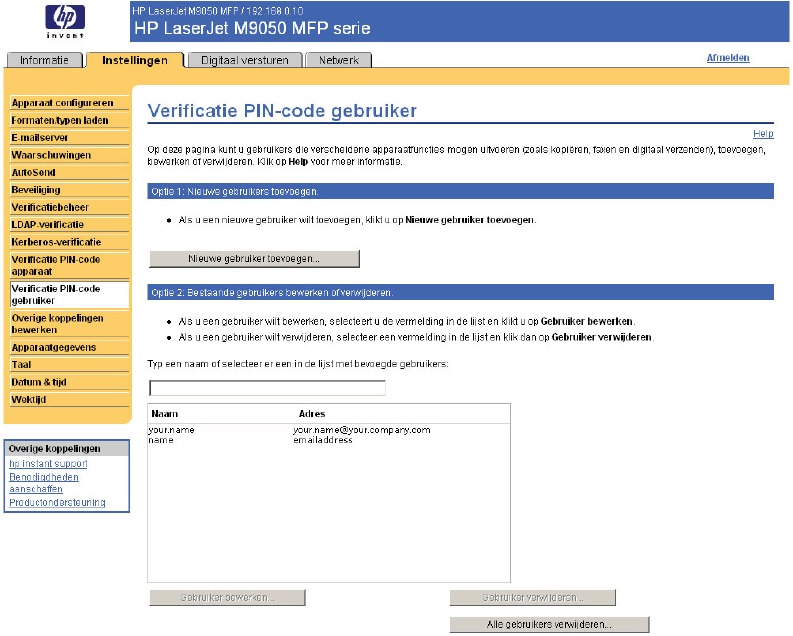Click Gebruiker bewerken button
Viewport: 793px width, 636px height.
click(x=228, y=598)
